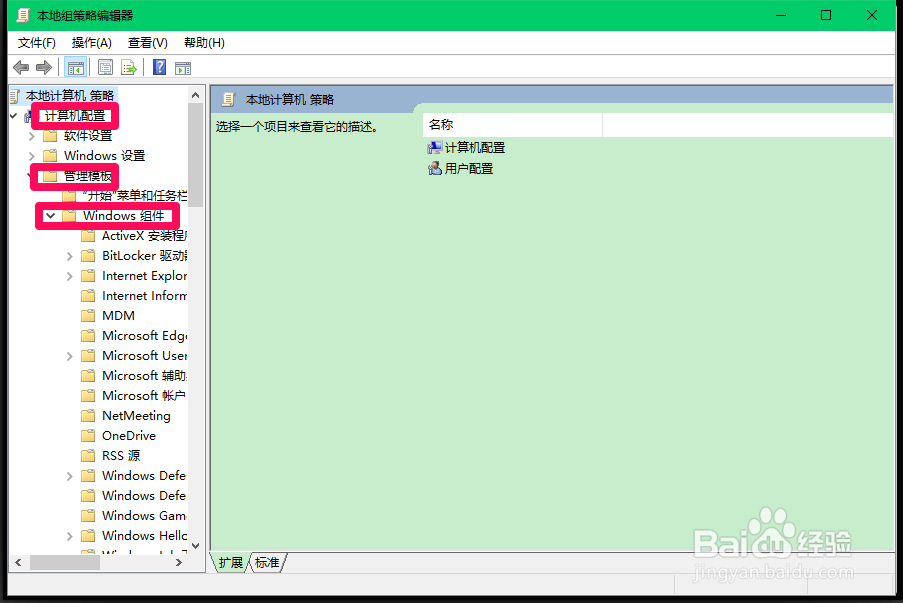Click the Back navigation arrow
Viewport: 903px width, 603px height.
click(x=21, y=67)
